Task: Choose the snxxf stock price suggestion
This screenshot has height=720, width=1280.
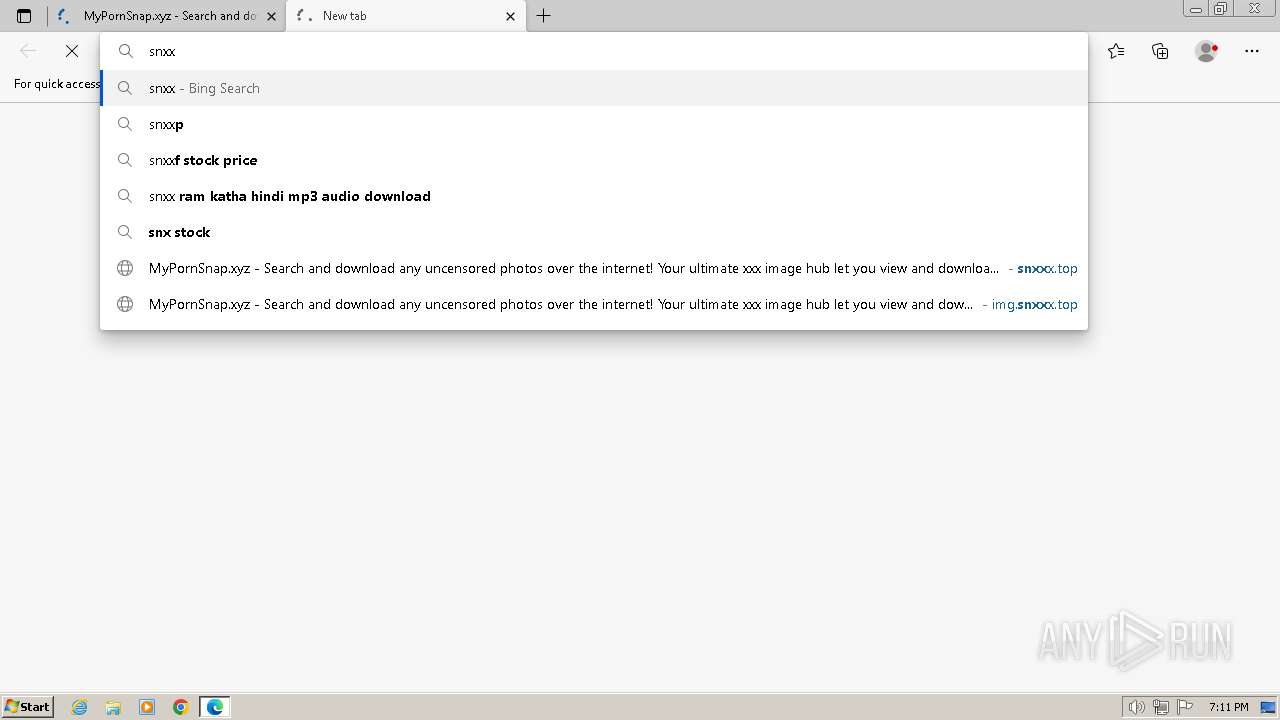Action: point(594,160)
